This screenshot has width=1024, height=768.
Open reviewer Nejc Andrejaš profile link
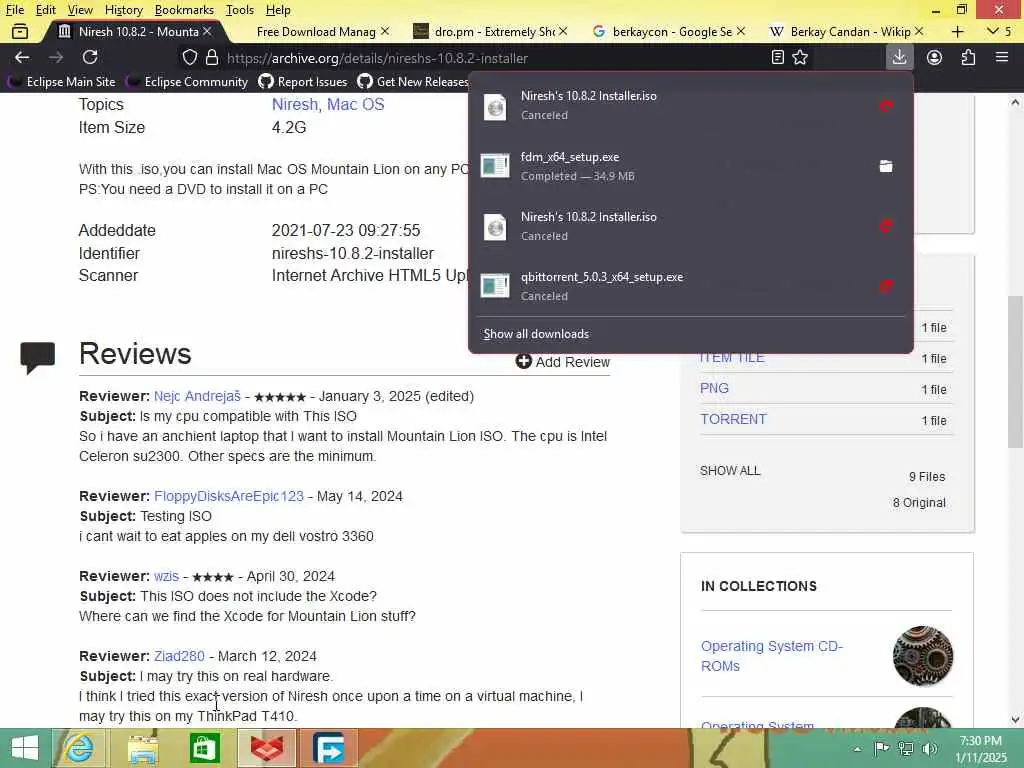click(197, 396)
